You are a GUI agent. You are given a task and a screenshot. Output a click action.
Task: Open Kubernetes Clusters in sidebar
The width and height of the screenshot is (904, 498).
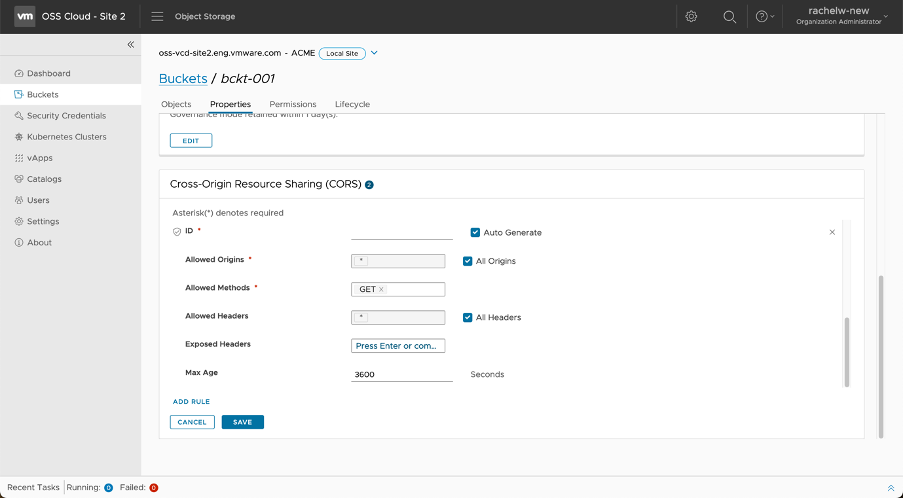[66, 137]
